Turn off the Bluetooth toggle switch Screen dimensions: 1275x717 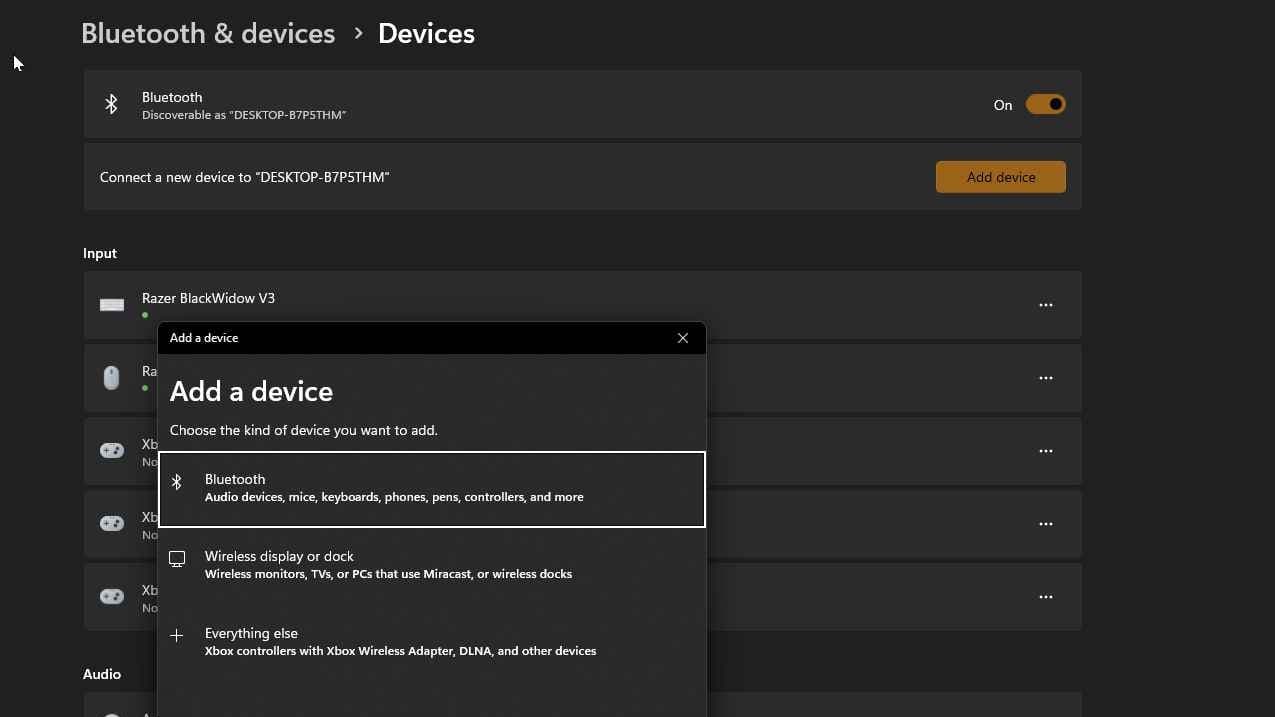tap(1045, 105)
